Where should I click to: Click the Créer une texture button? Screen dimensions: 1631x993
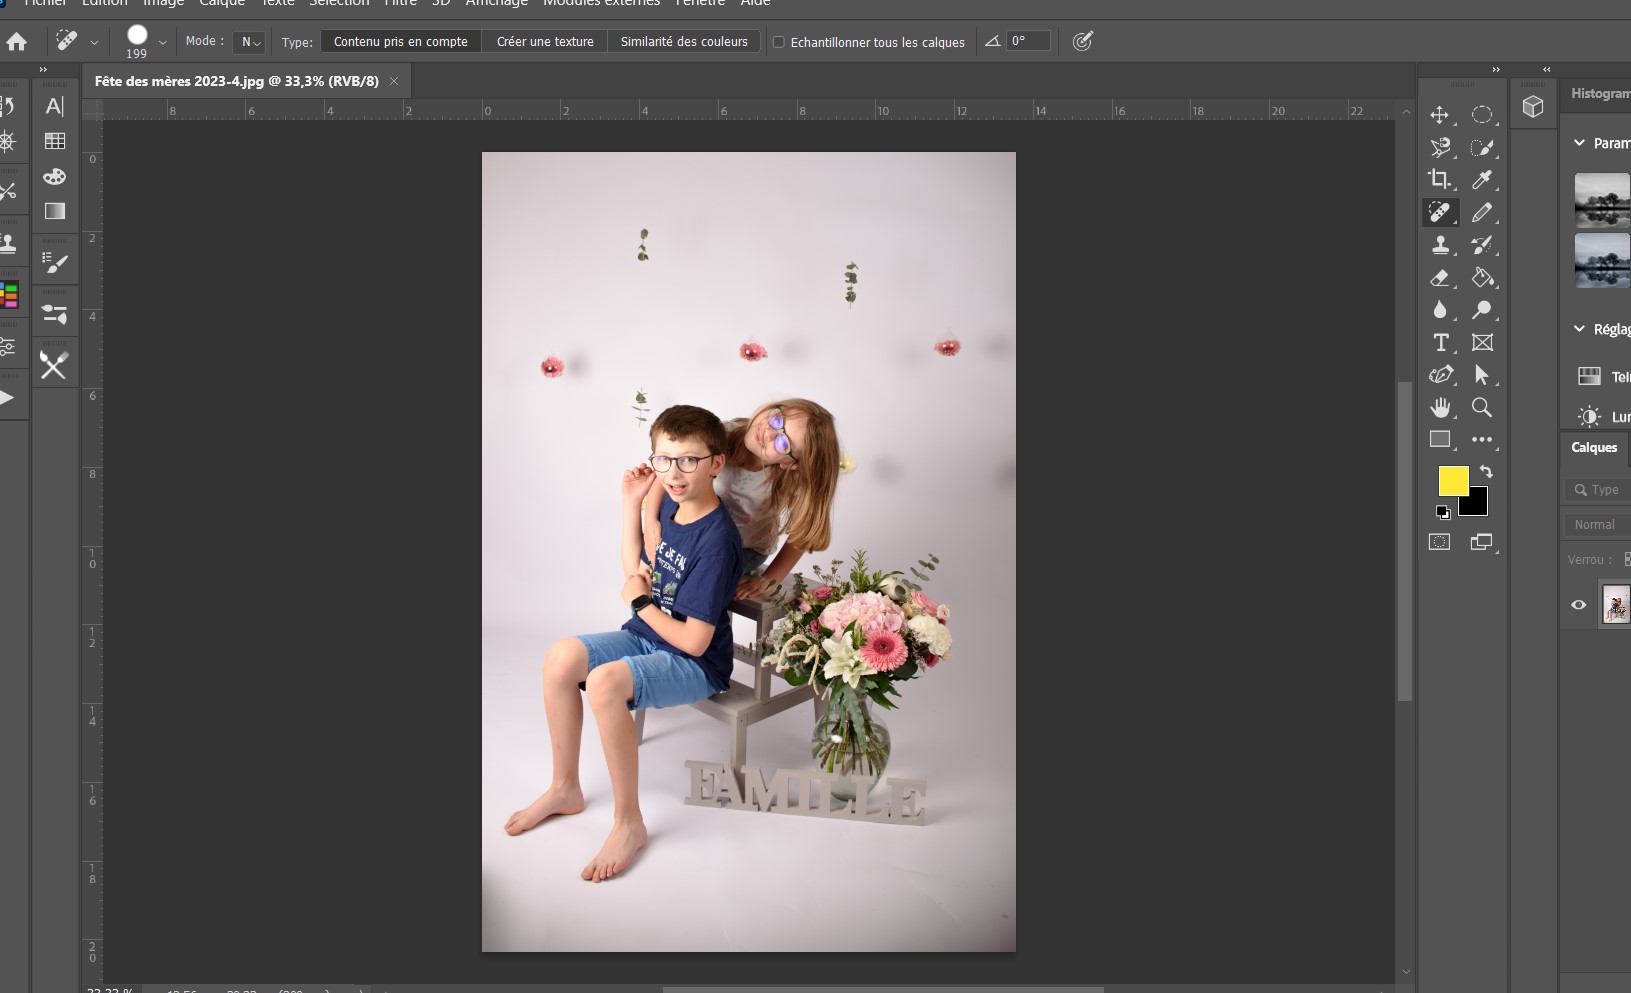pyautogui.click(x=545, y=42)
